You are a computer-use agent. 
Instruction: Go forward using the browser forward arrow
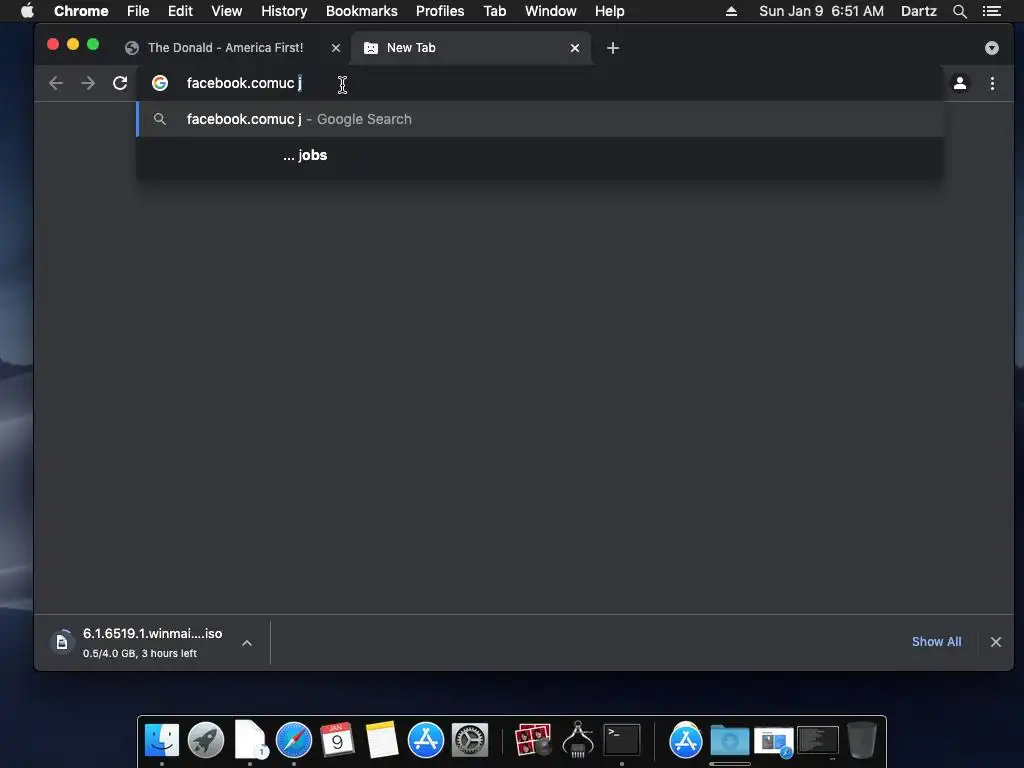pyautogui.click(x=88, y=83)
